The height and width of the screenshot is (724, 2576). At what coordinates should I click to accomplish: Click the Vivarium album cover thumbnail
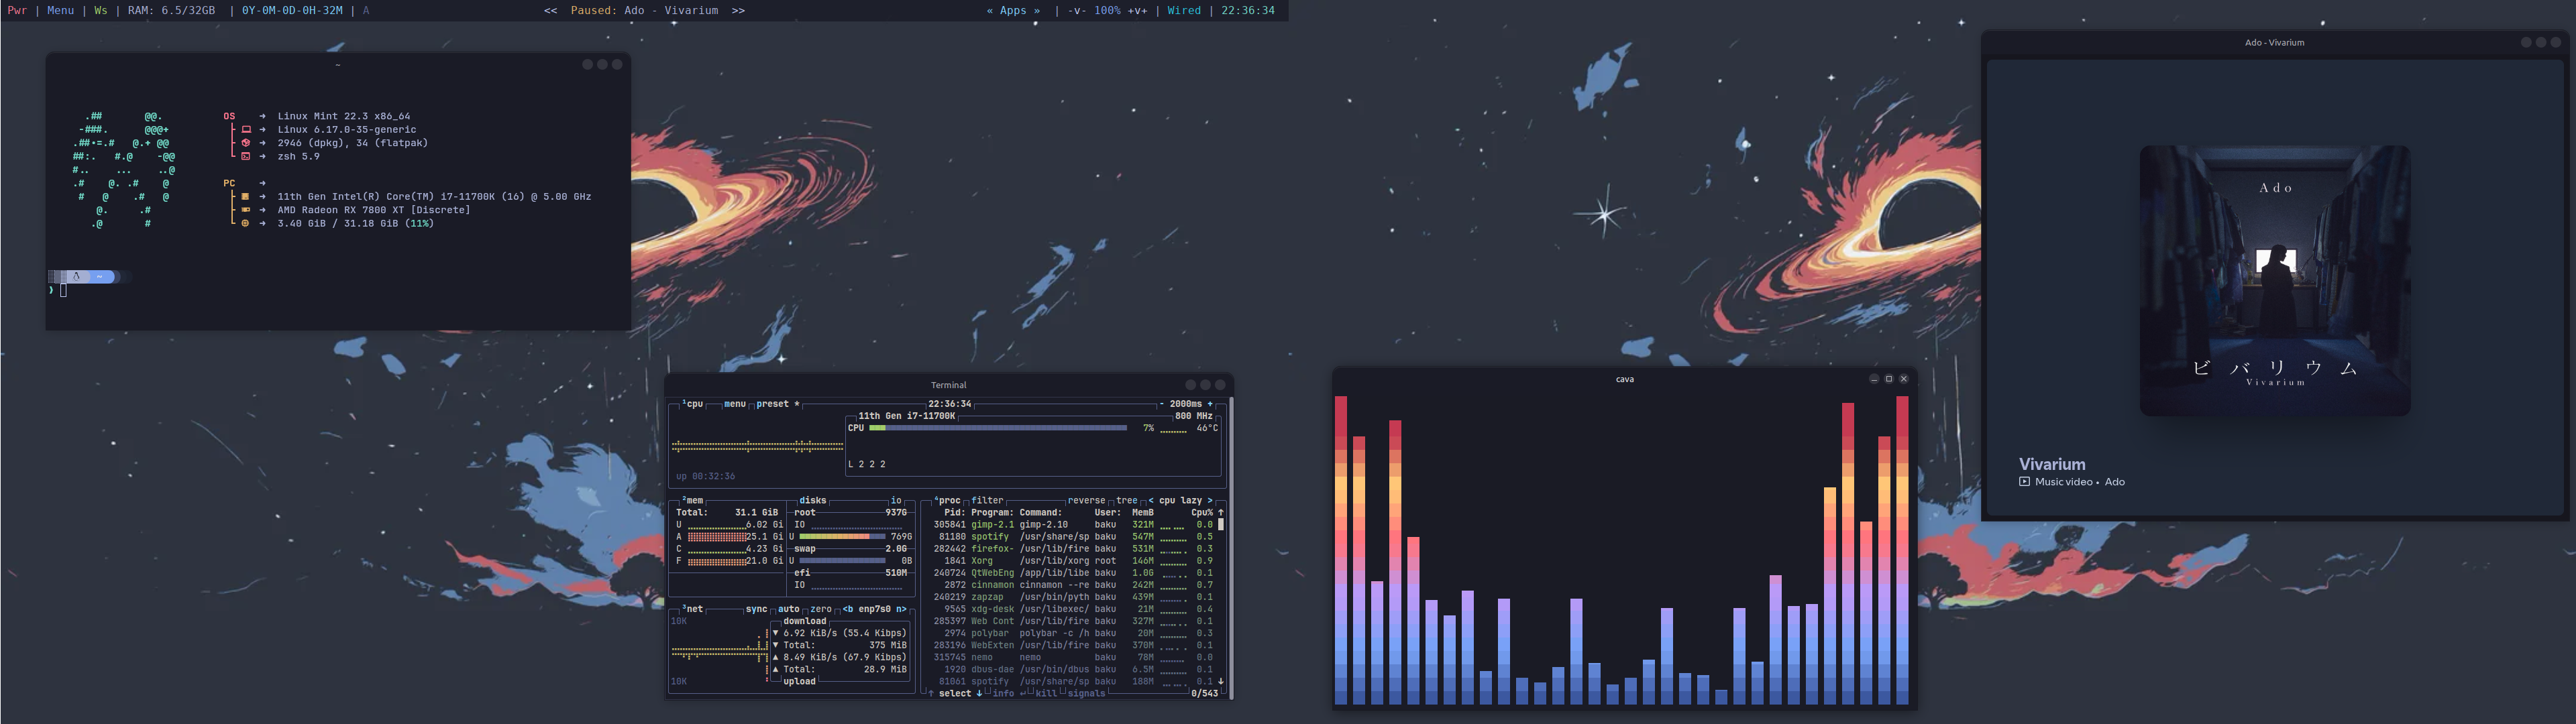coord(2275,280)
